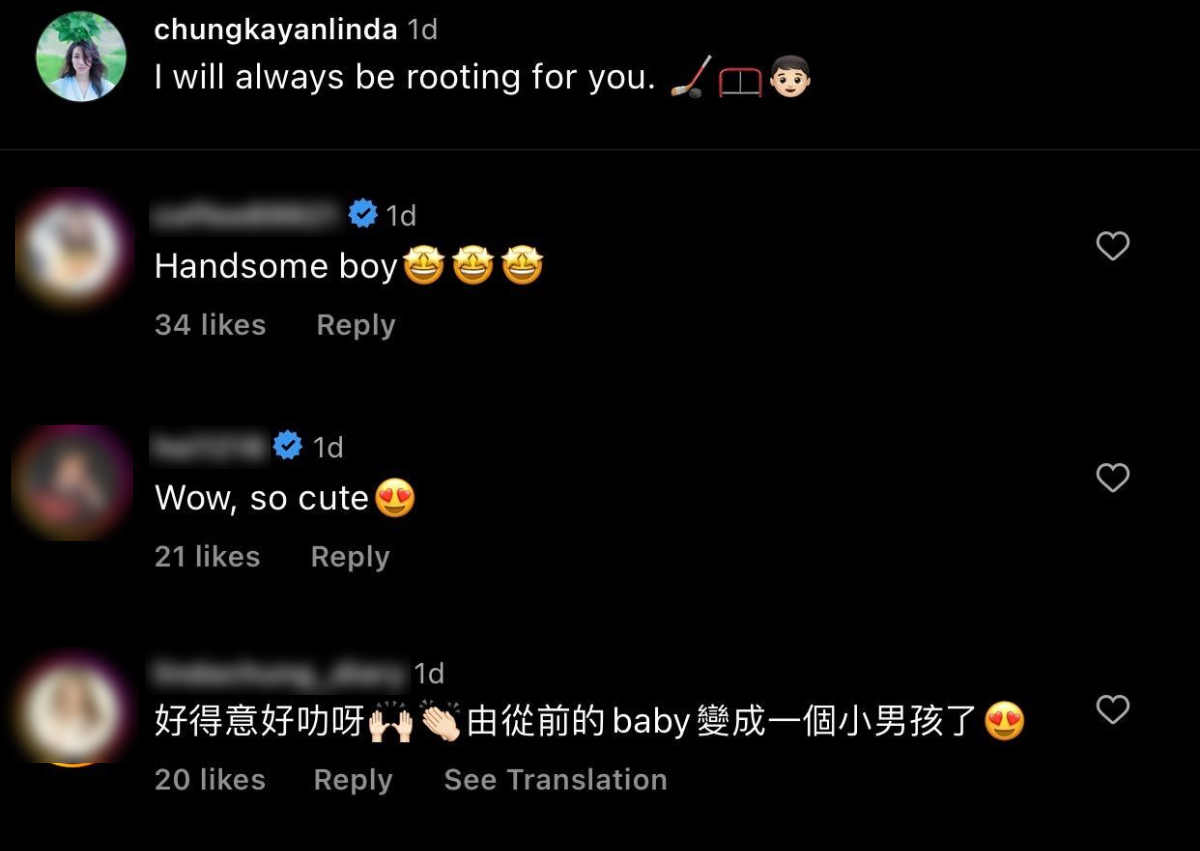Click the hockey stick emoji in caption
Image resolution: width=1200 pixels, height=851 pixels.
coord(691,77)
